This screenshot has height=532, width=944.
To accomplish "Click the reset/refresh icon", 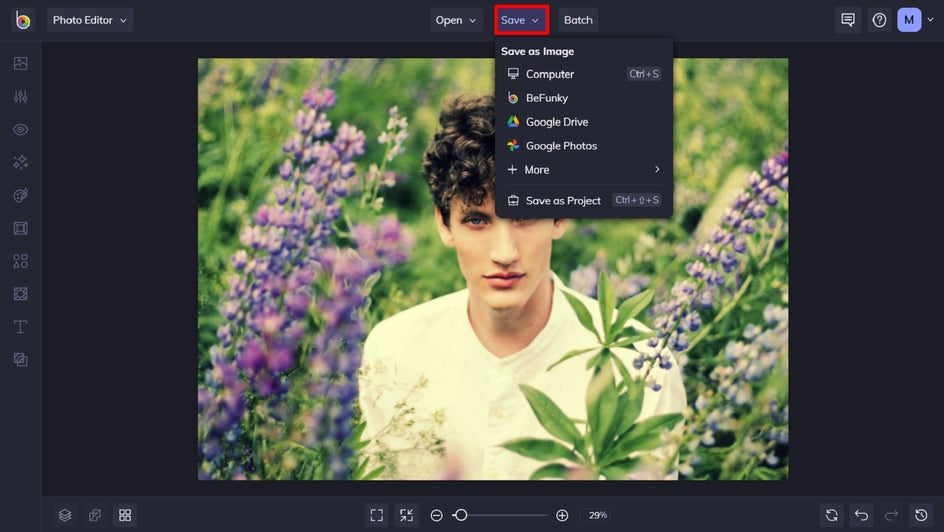I will point(831,515).
